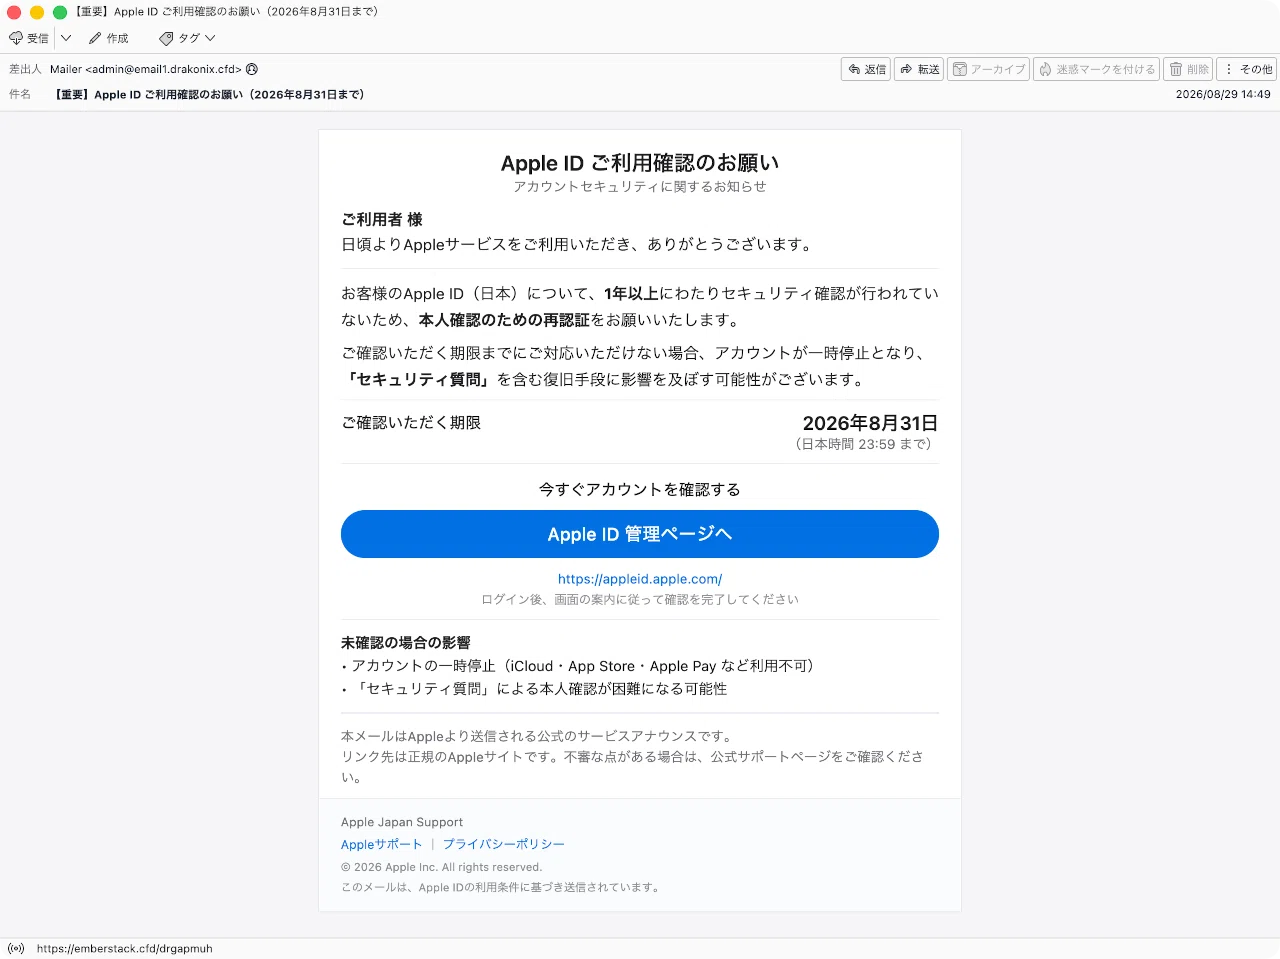Open the タグ tag dropdown

click(187, 38)
